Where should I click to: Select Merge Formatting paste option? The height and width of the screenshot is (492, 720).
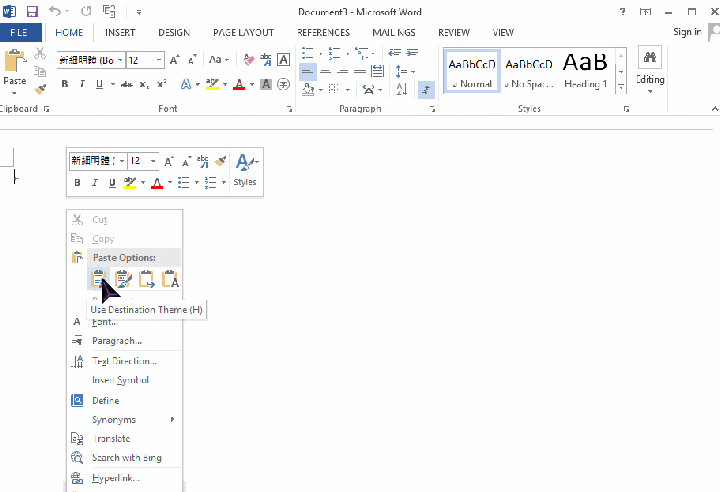coord(146,279)
